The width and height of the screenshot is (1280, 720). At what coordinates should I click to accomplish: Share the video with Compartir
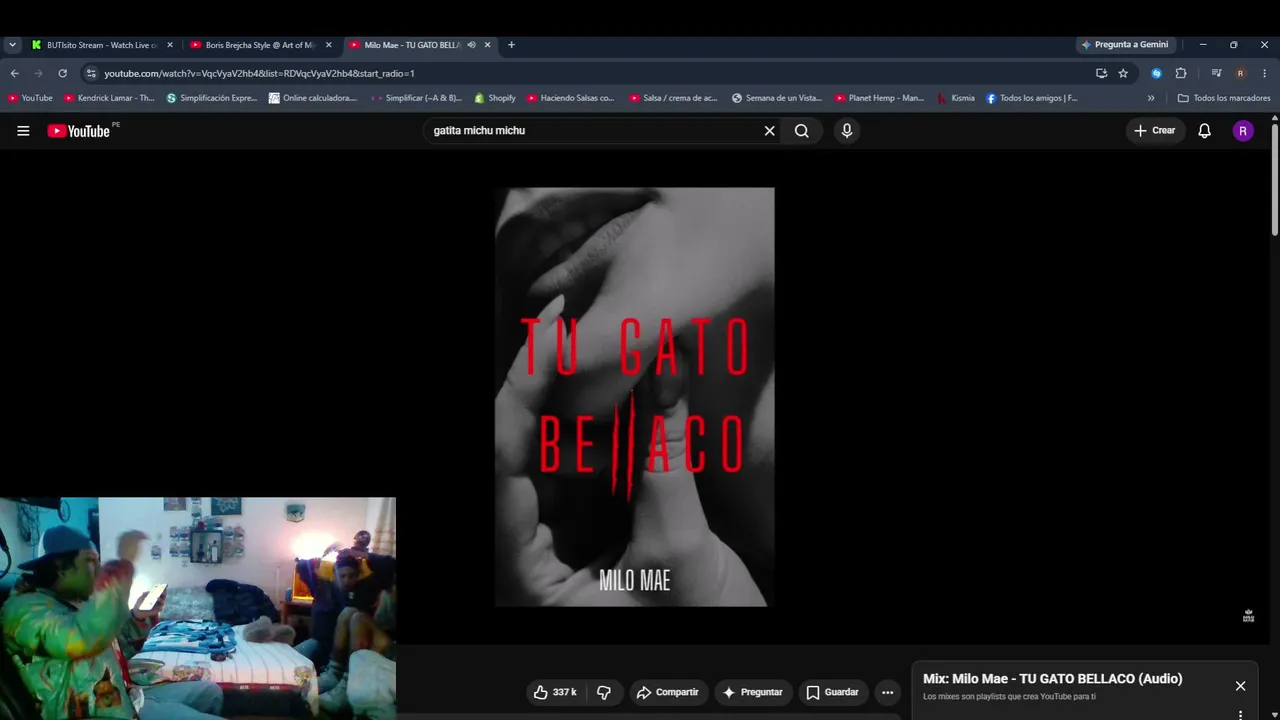coord(668,692)
